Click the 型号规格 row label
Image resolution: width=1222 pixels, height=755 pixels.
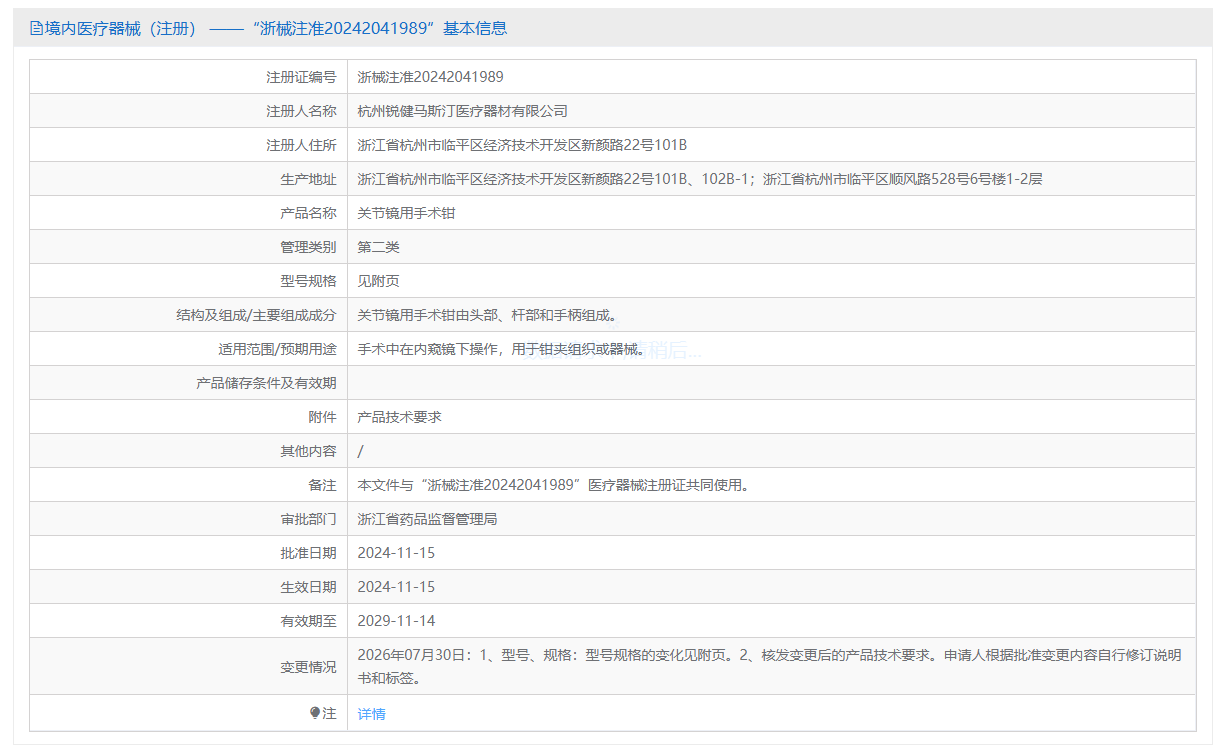coord(308,281)
